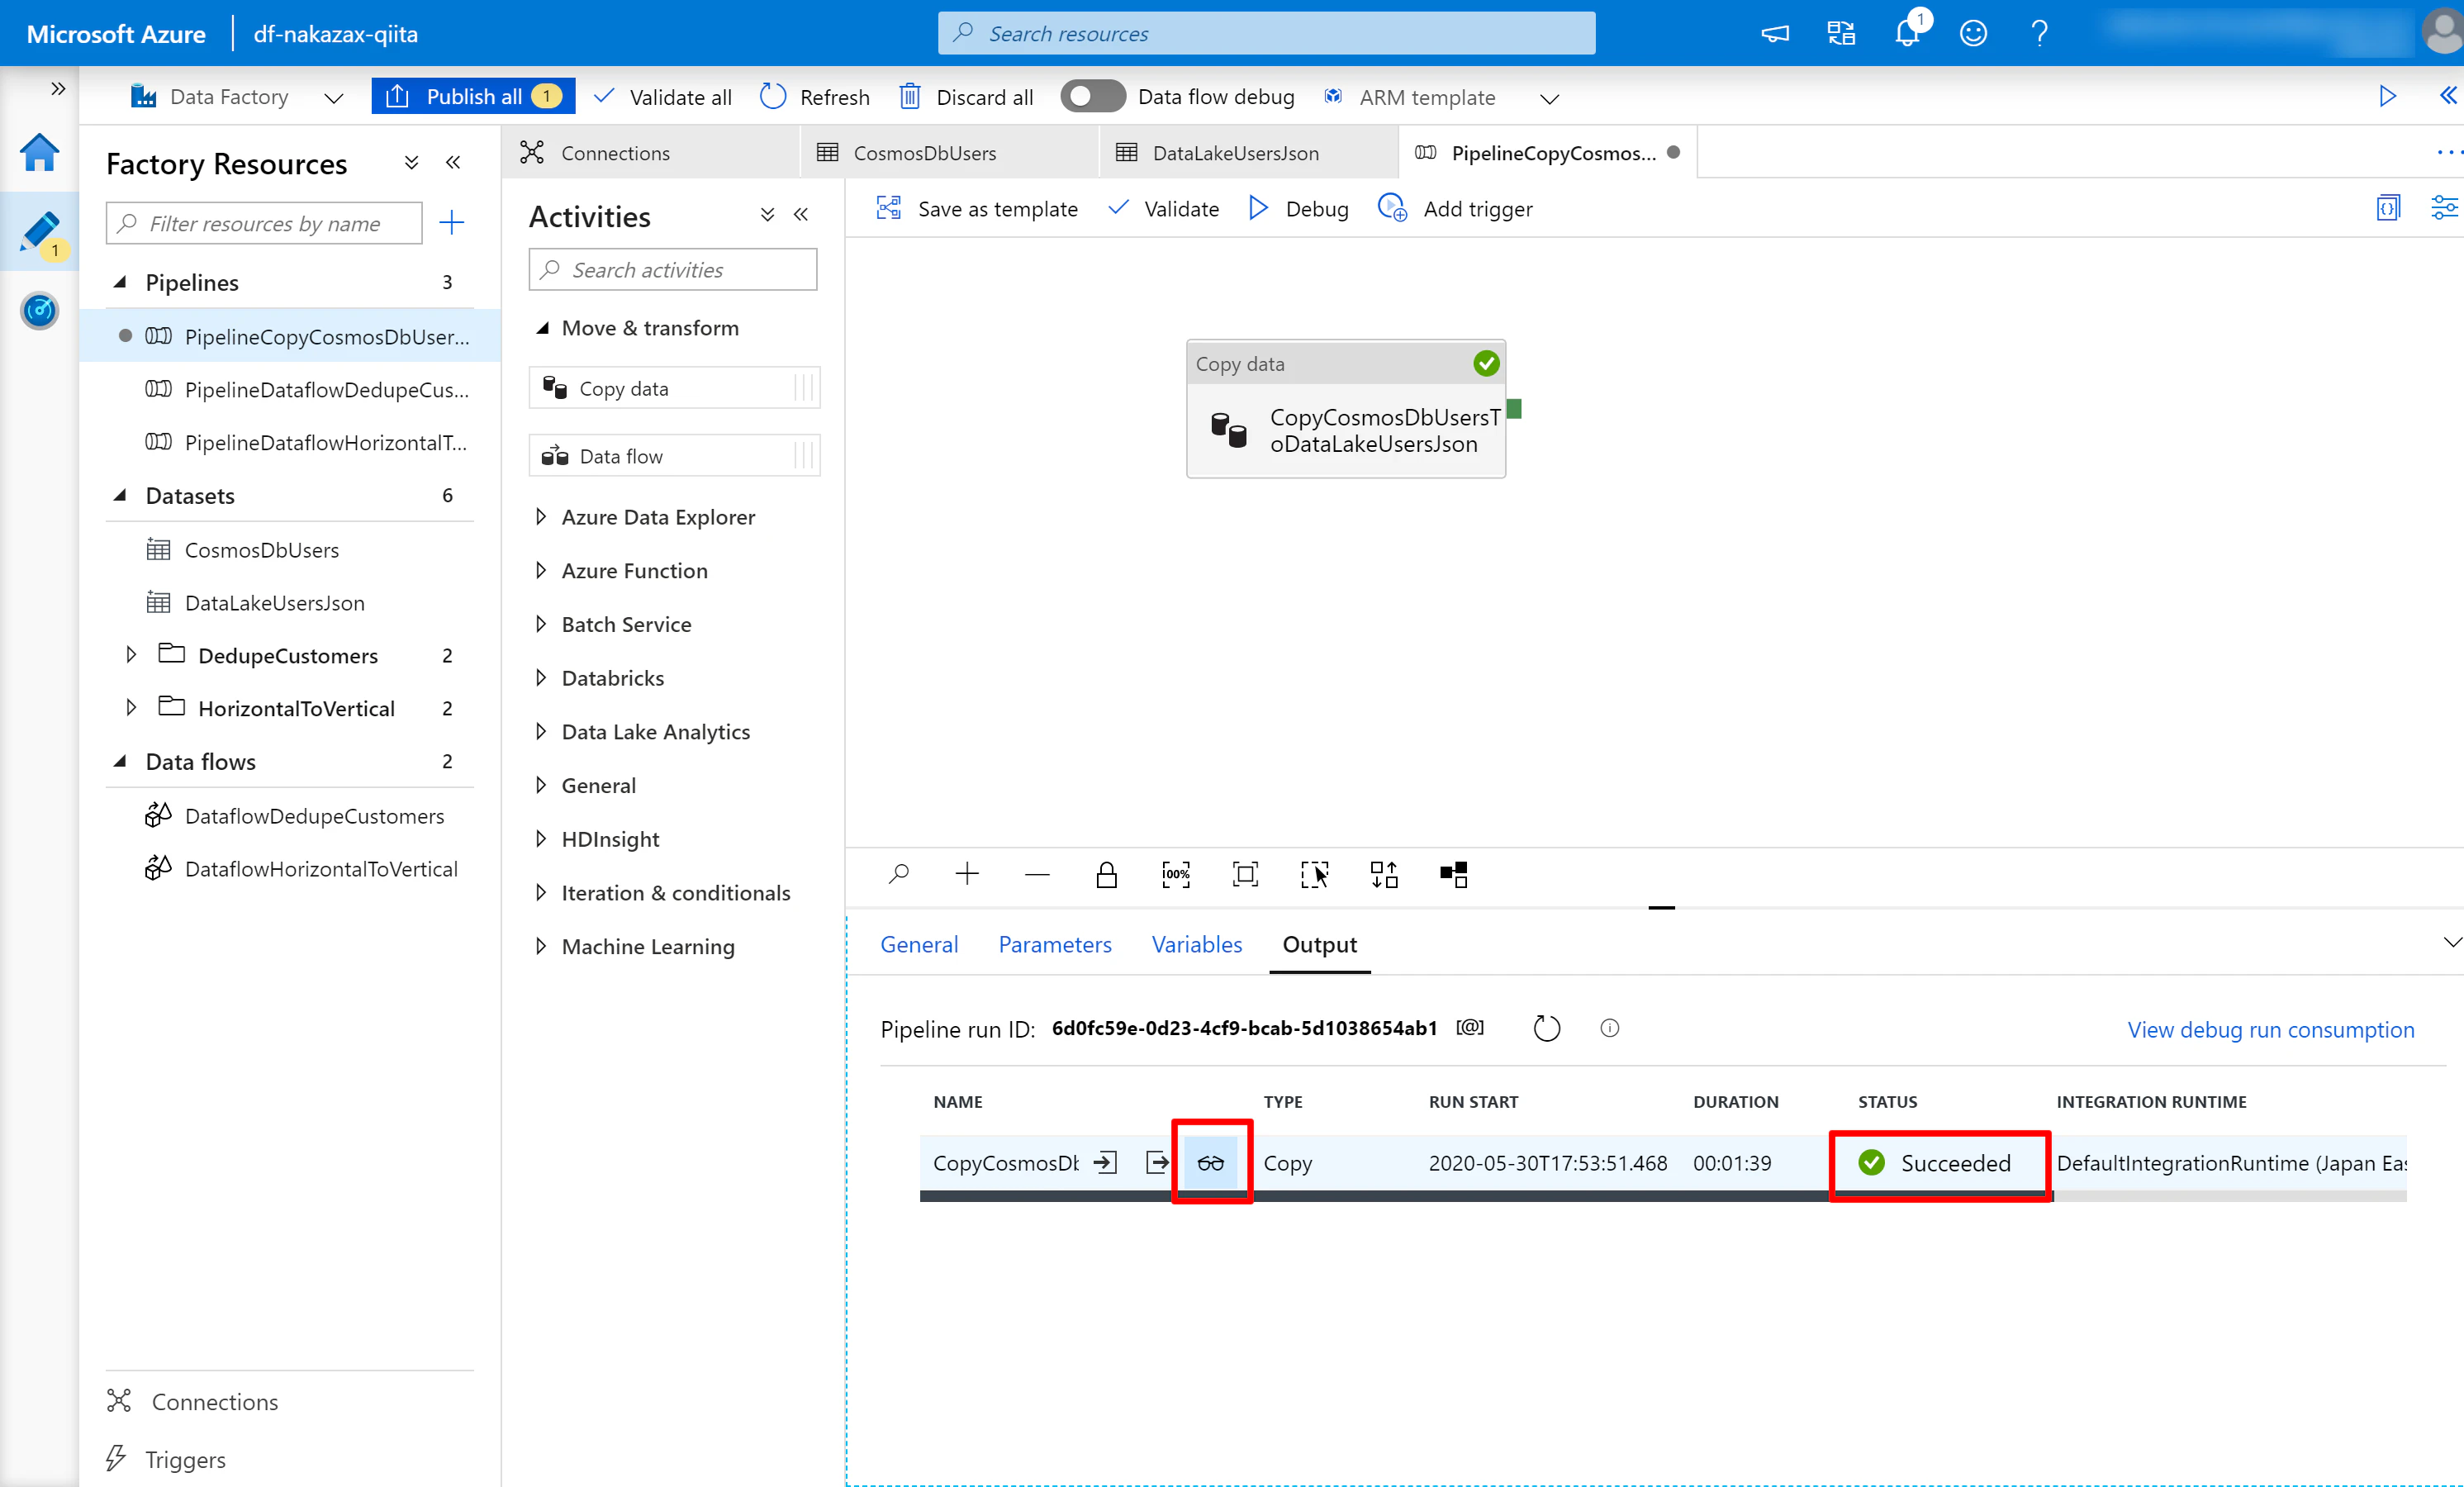
Task: Expand the left navigation with double chevron
Action: (58, 89)
